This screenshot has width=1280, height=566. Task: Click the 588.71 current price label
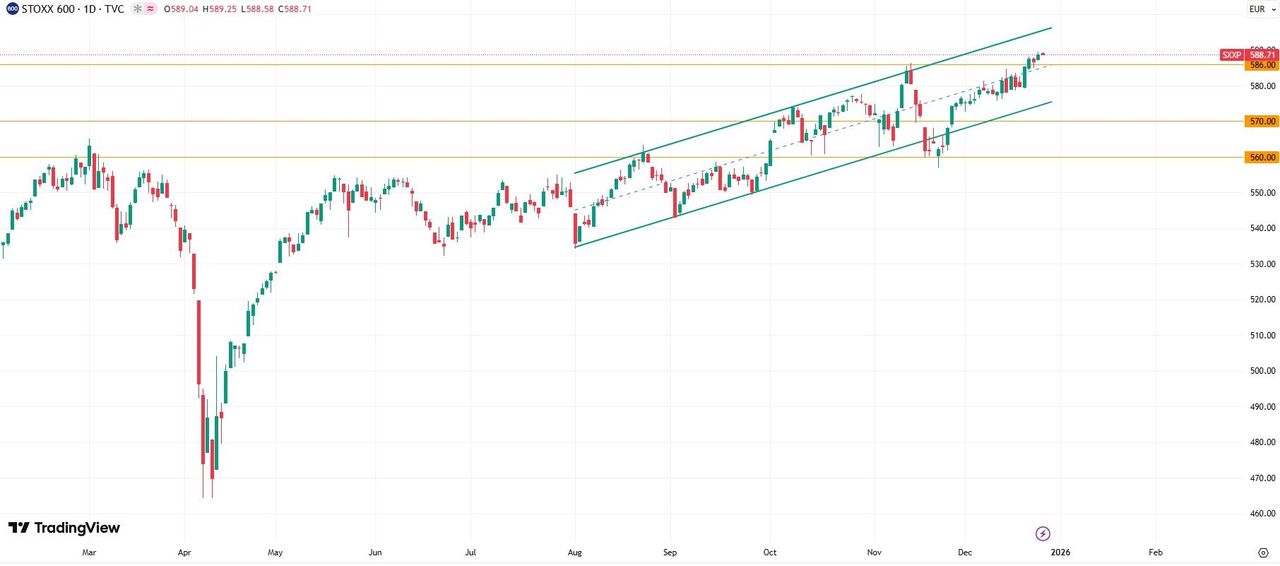pyautogui.click(x=1261, y=55)
